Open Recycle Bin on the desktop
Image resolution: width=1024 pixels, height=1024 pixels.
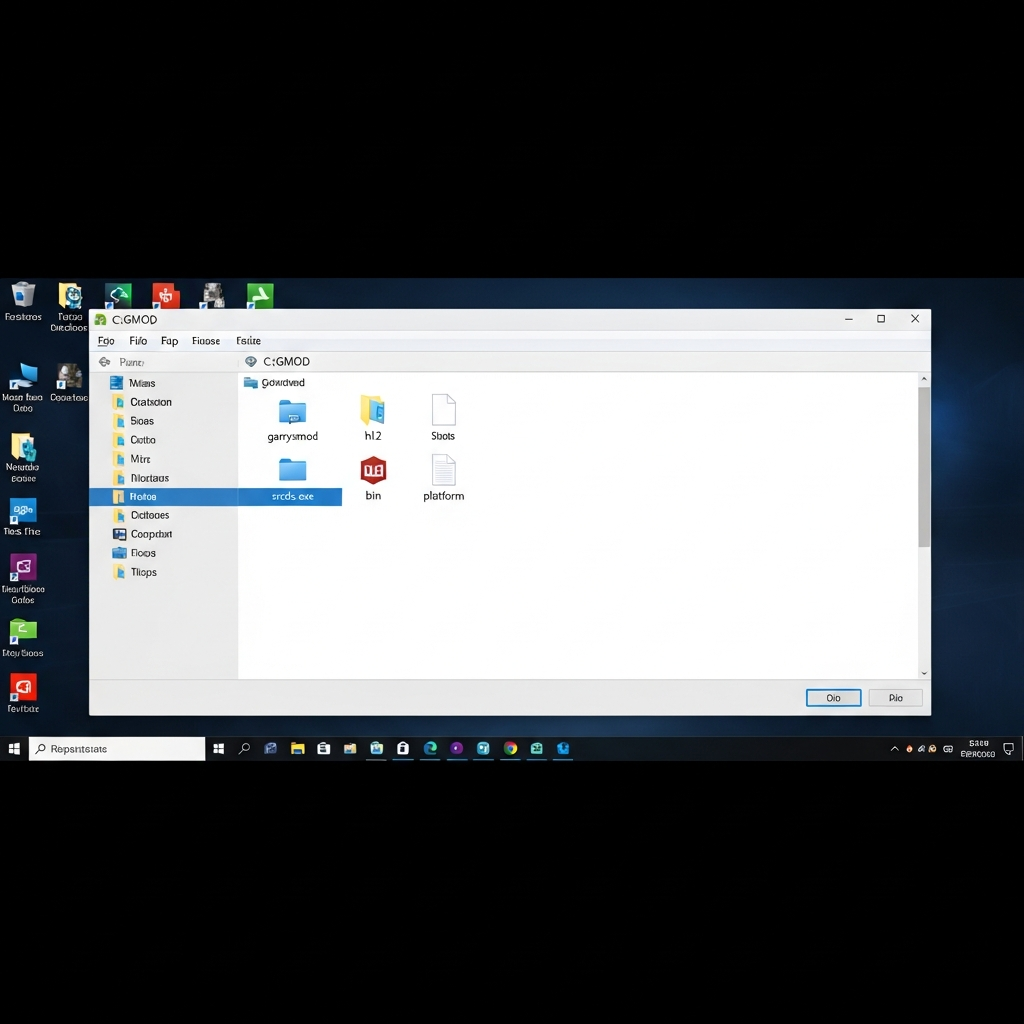point(23,295)
